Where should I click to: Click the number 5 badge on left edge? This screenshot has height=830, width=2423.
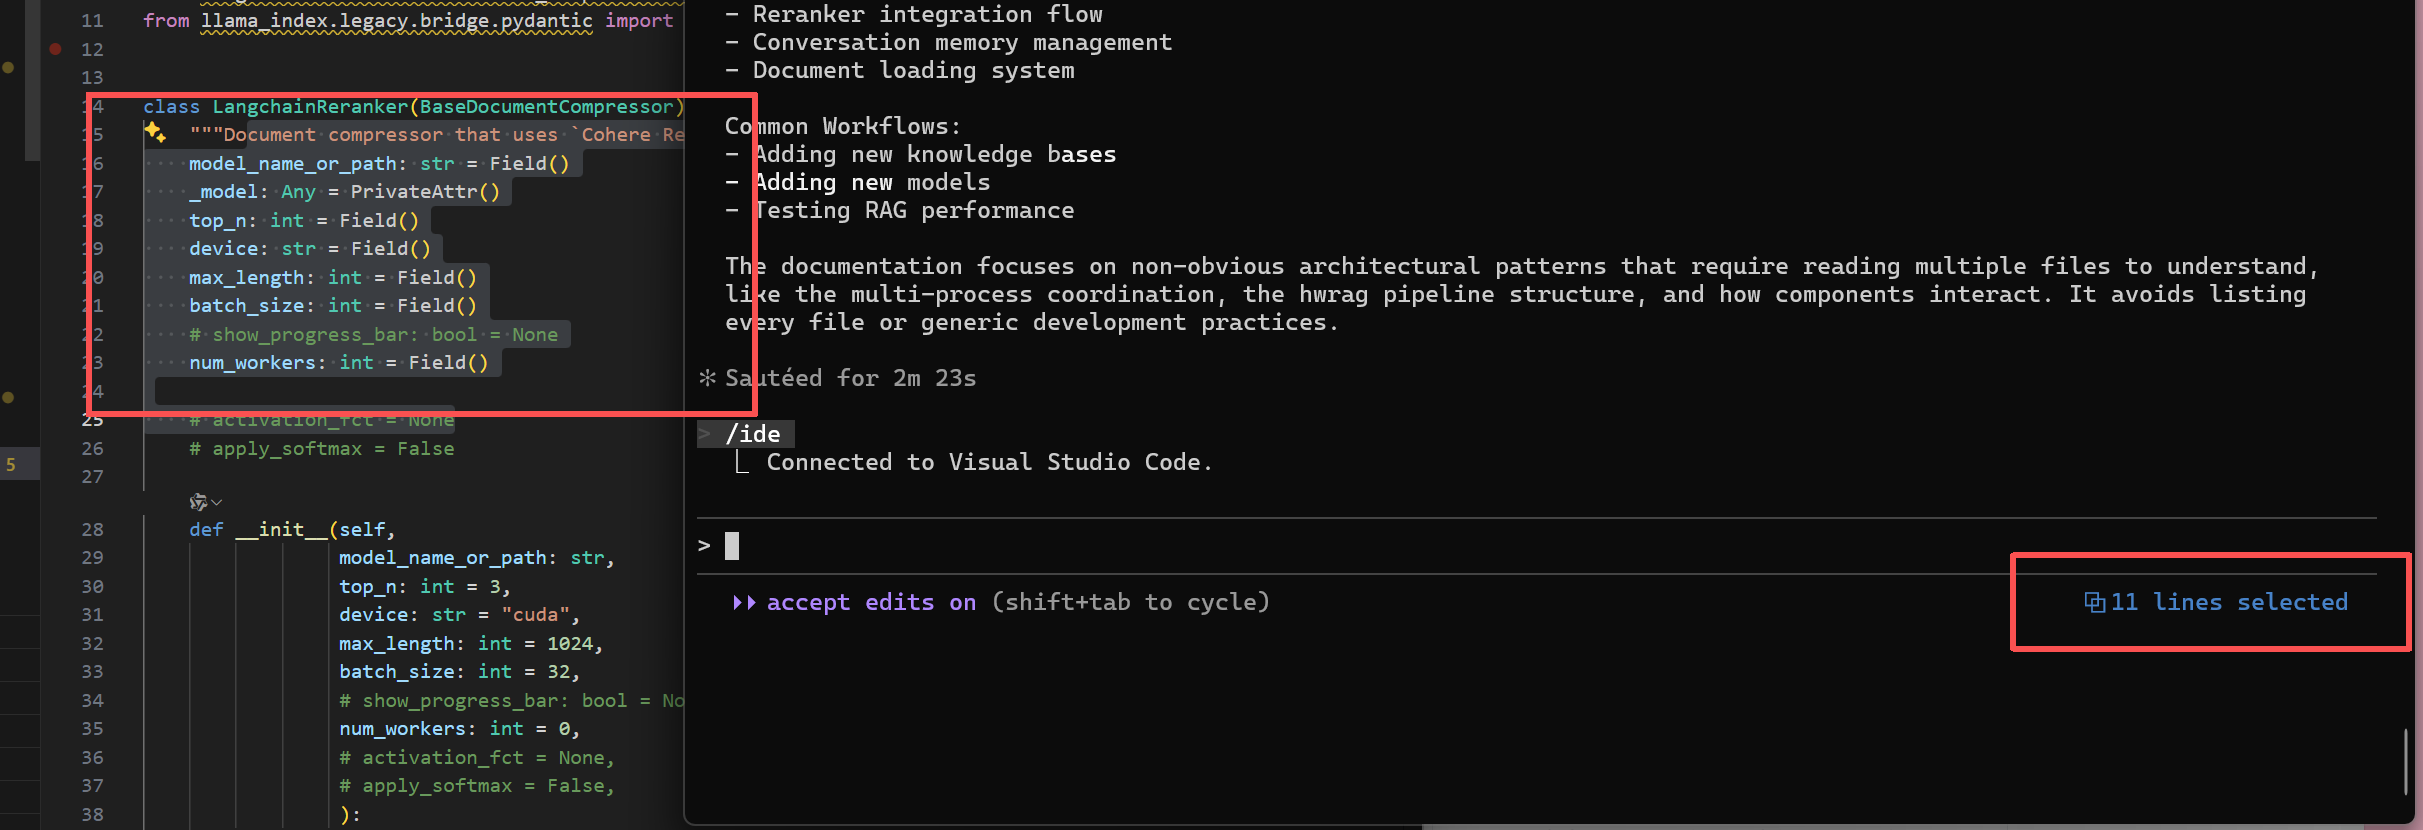coord(11,464)
